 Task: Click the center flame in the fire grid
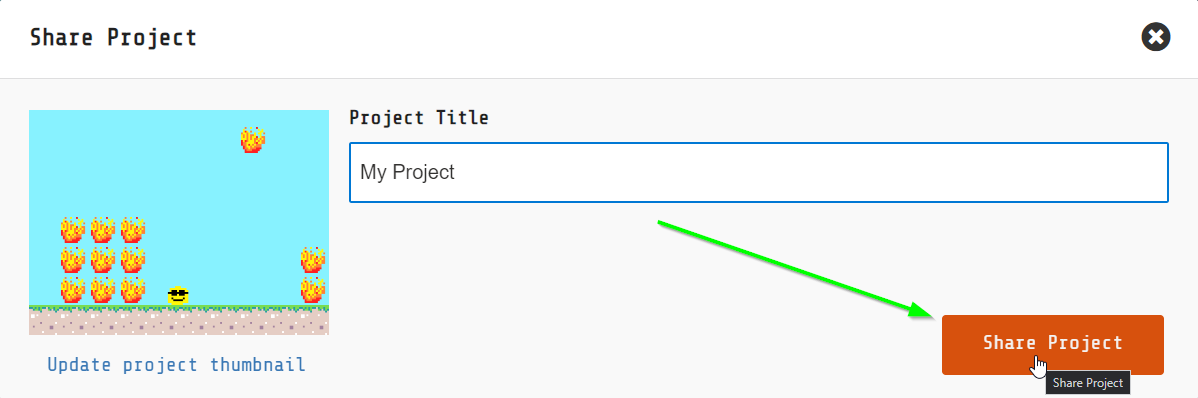pyautogui.click(x=102, y=260)
